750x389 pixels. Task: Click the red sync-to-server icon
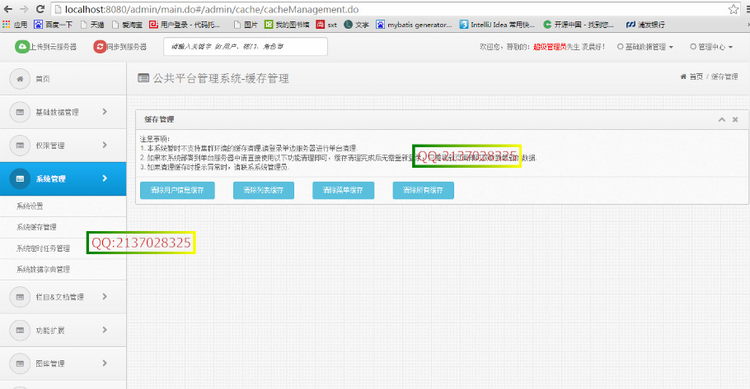[99, 46]
